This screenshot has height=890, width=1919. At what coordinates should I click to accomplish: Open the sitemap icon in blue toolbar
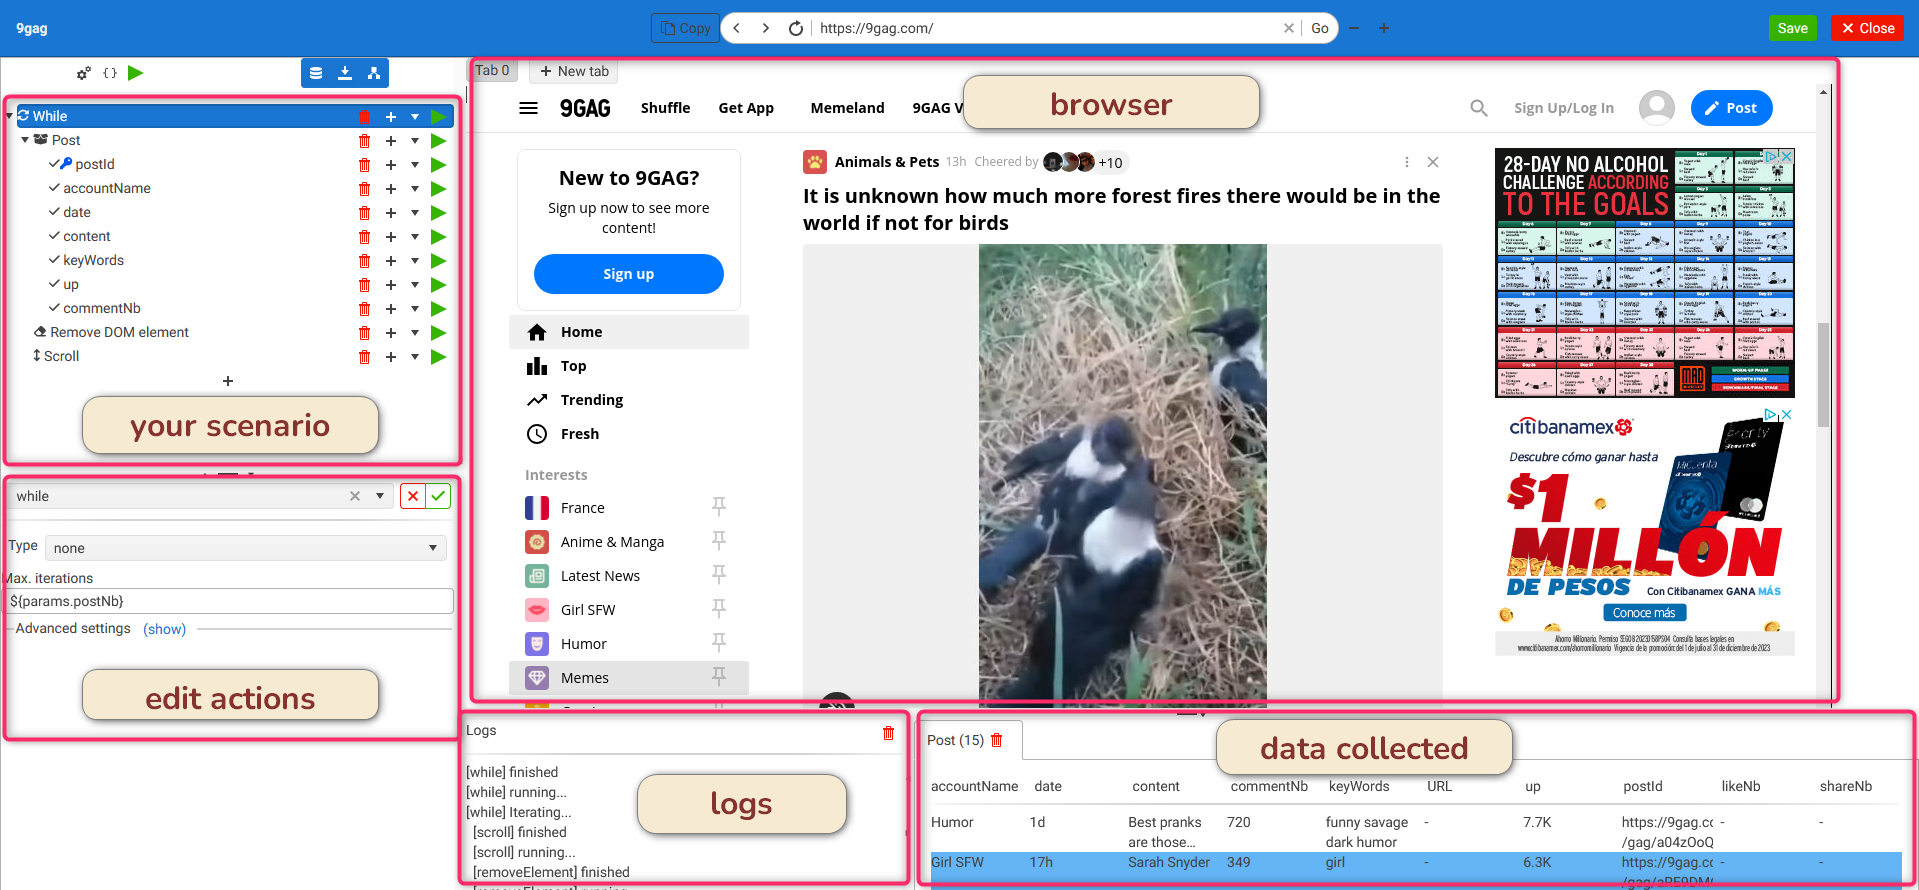[x=374, y=73]
